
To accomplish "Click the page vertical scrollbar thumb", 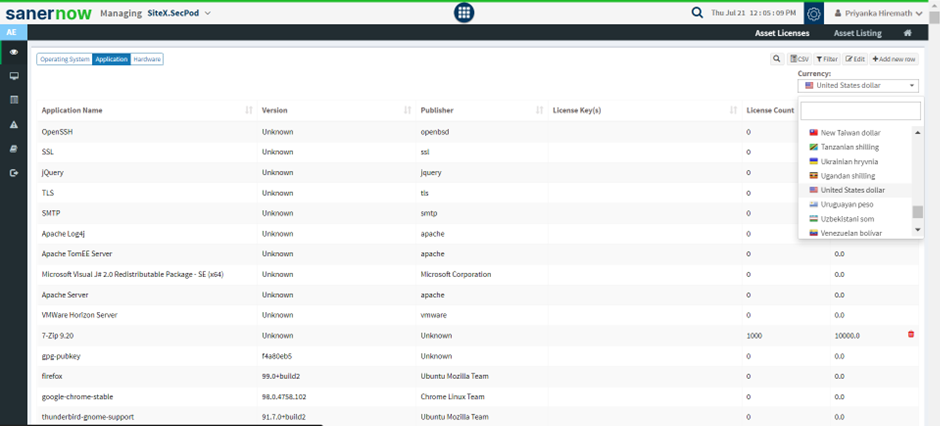I will pos(934,17).
